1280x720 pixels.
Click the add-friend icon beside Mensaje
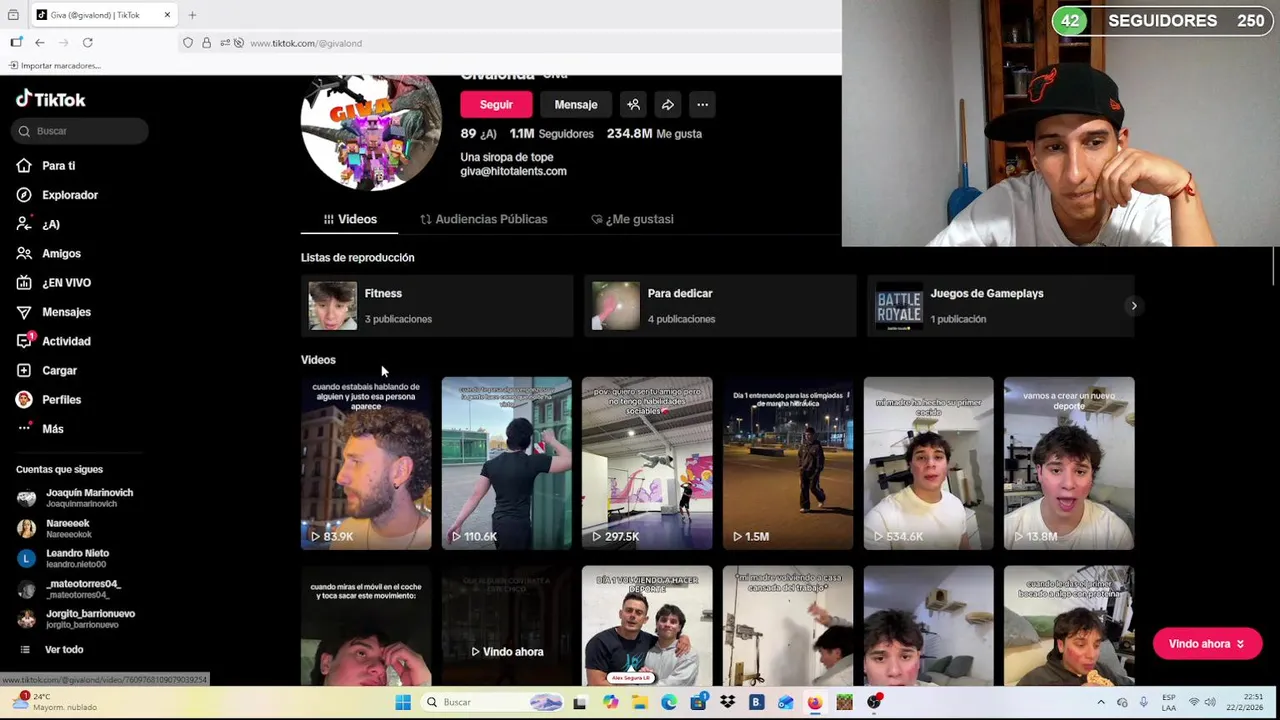(633, 105)
